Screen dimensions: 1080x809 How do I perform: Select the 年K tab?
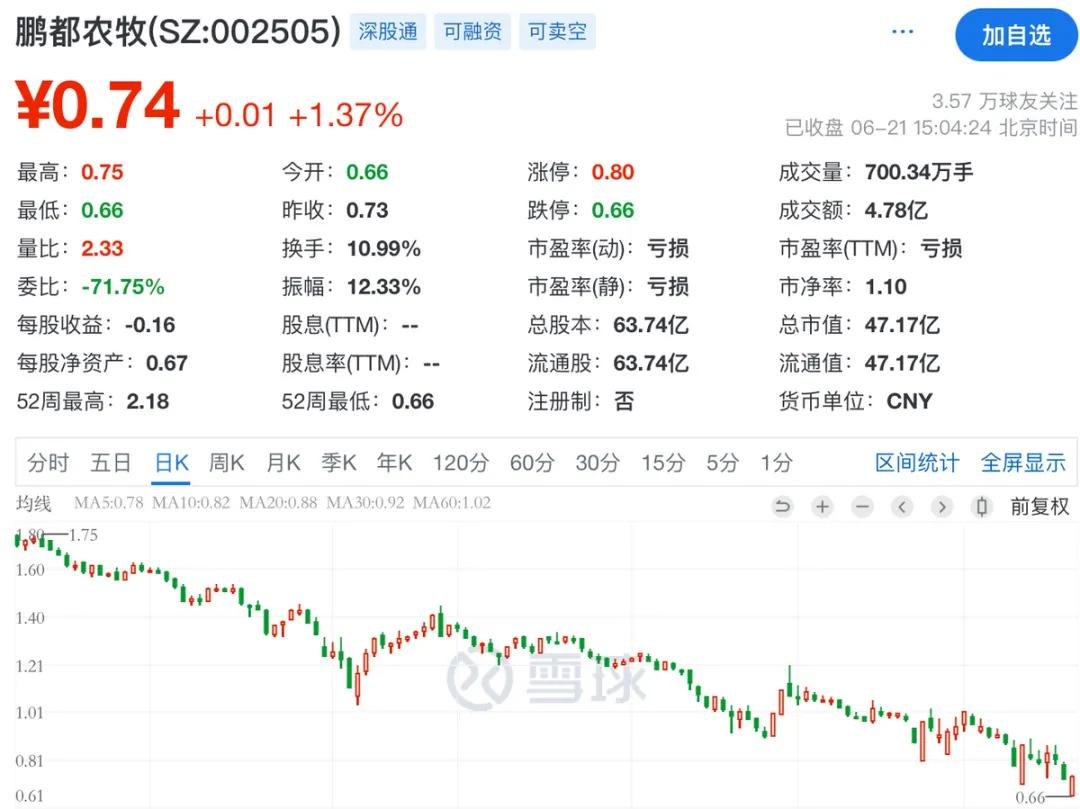pos(395,463)
